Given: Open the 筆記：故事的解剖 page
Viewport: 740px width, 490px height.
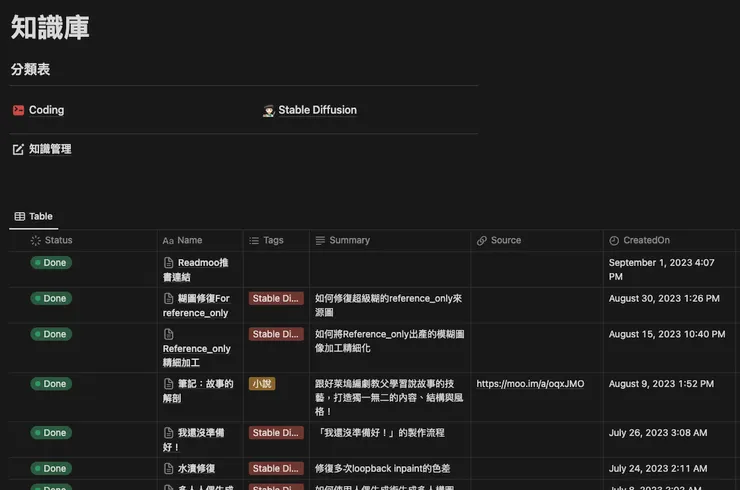Looking at the screenshot, I should click(198, 391).
